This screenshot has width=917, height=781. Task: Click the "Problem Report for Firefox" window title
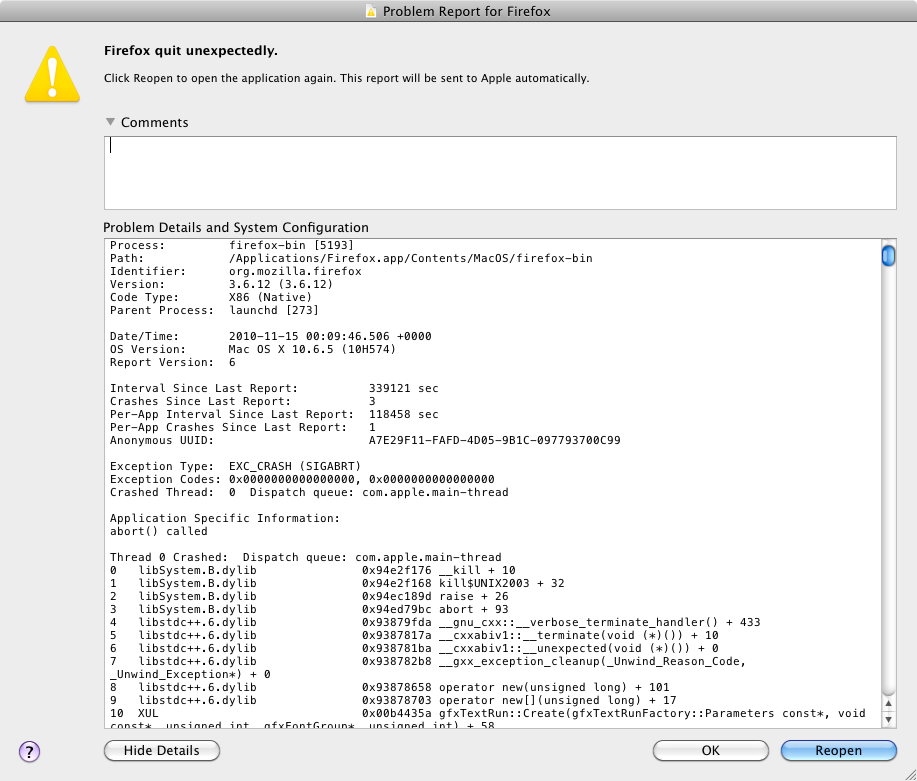point(466,12)
